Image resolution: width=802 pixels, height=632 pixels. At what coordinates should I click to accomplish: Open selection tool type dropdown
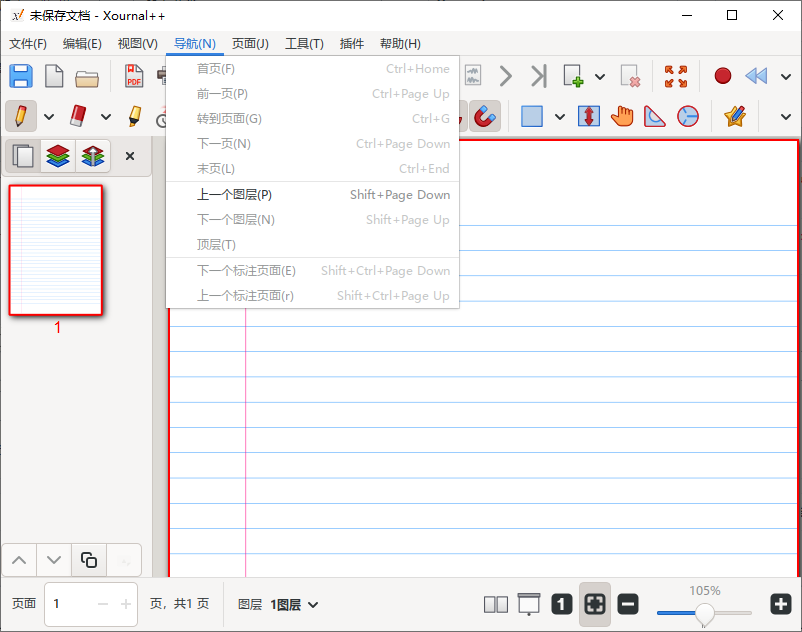click(x=560, y=117)
